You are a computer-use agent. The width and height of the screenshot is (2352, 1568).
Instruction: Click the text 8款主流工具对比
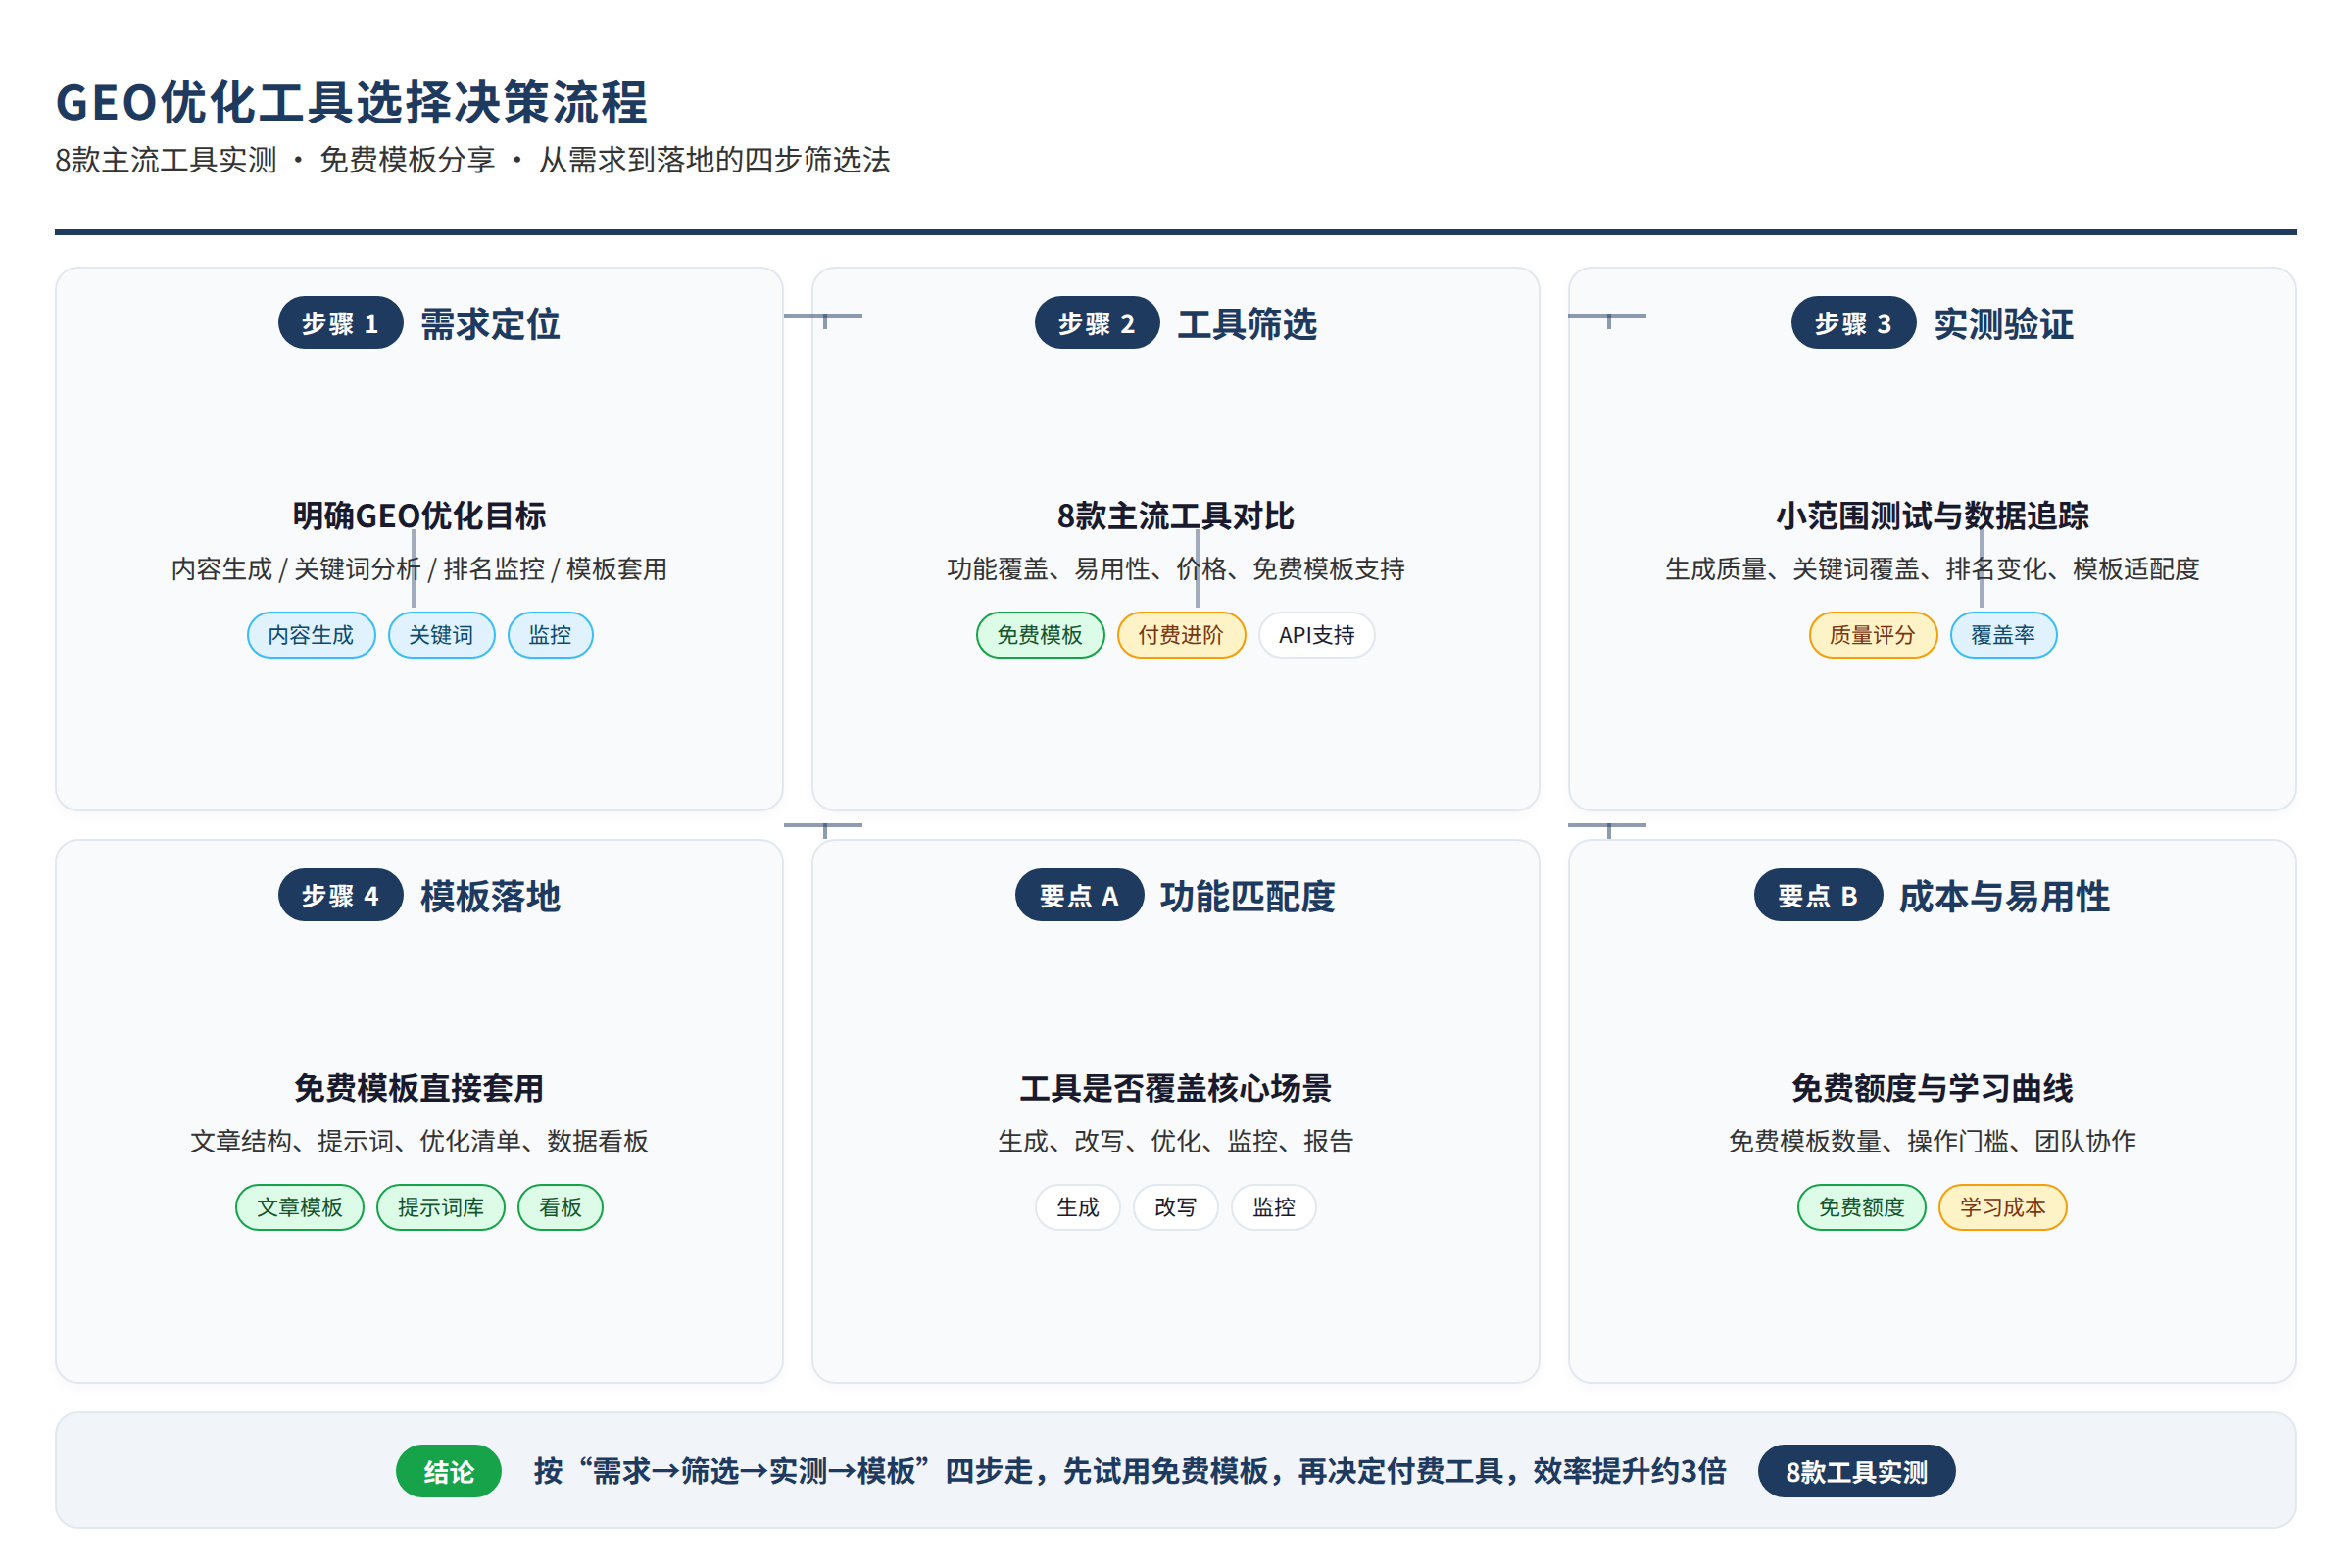pos(1176,516)
